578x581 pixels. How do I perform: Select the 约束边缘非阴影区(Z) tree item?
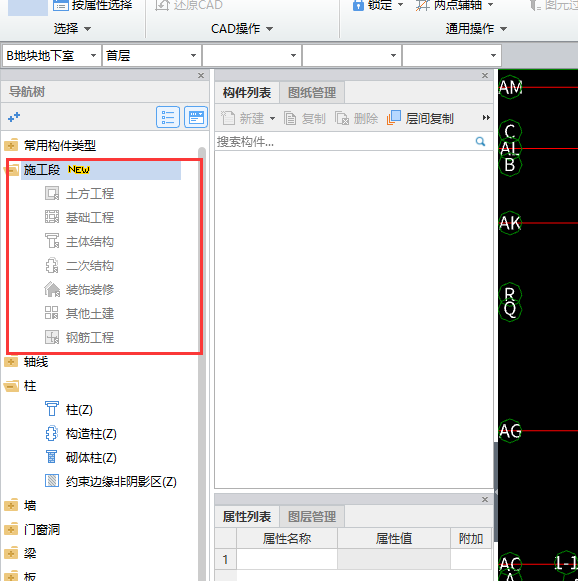coord(121,481)
